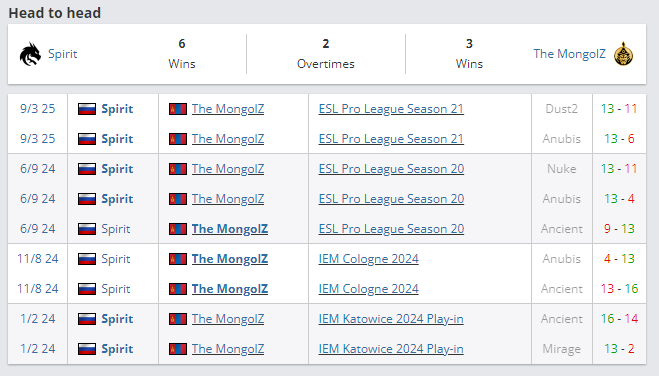The image size is (659, 376).
Task: Open ESL Pro League Season 20 Nuke link
Action: [391, 169]
